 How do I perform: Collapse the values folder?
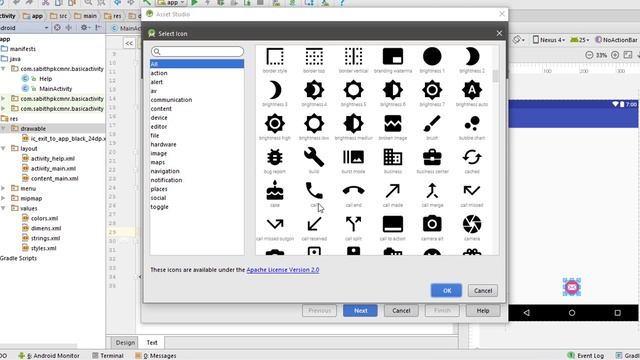(x=3, y=208)
